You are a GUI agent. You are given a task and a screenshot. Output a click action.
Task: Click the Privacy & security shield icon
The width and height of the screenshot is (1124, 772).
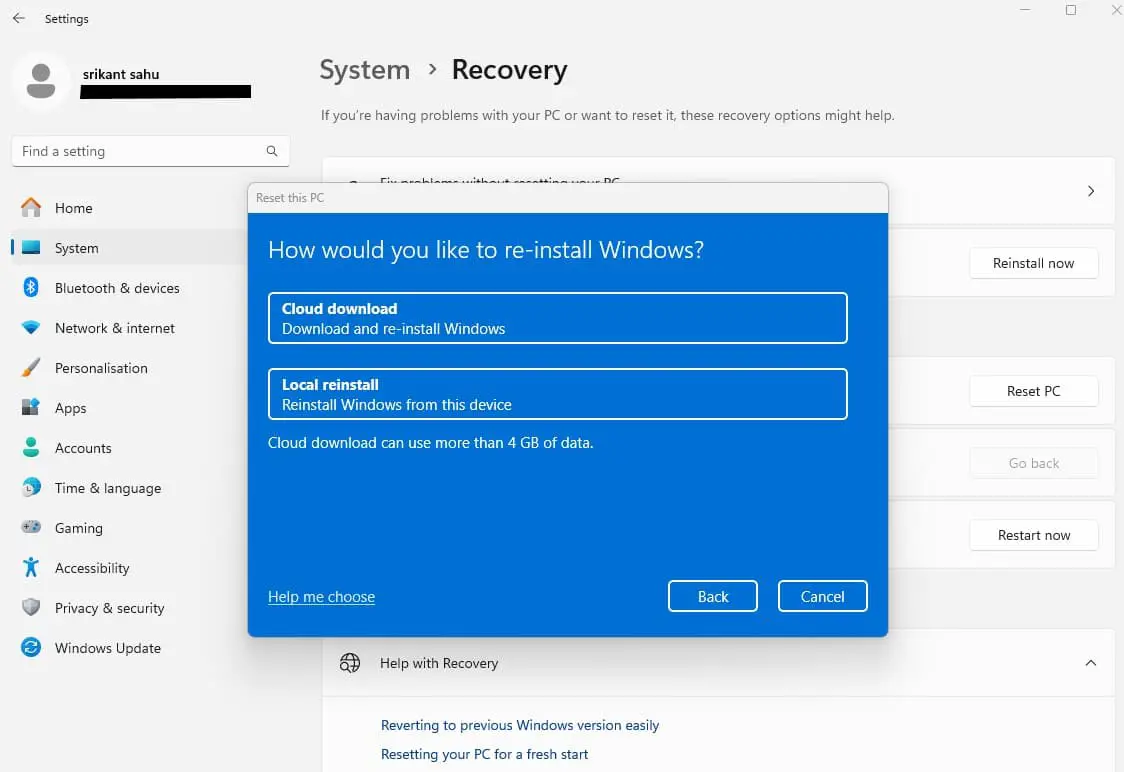pos(31,607)
